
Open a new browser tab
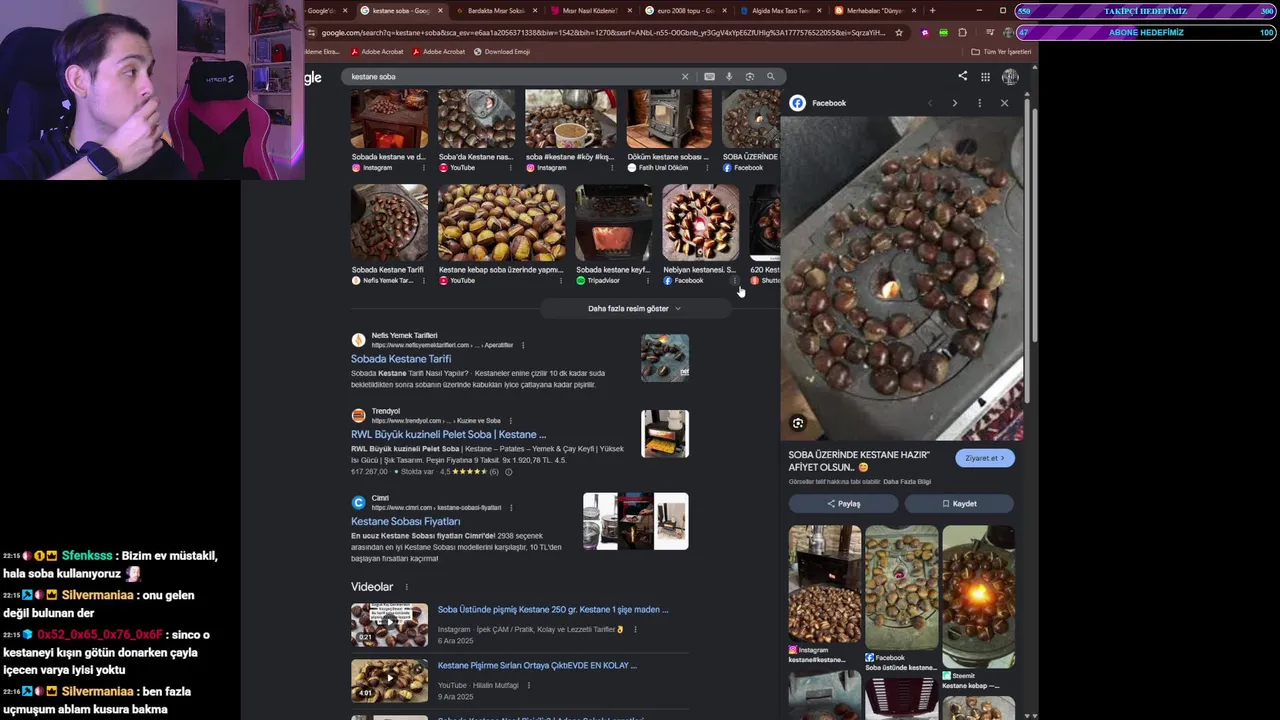click(932, 11)
